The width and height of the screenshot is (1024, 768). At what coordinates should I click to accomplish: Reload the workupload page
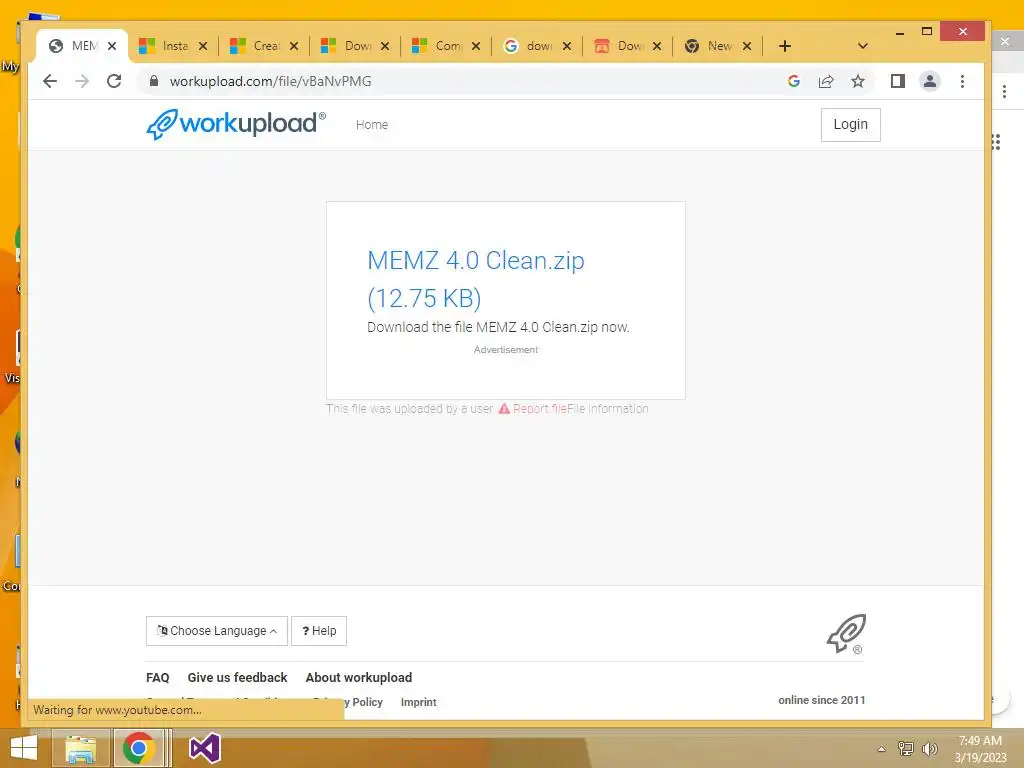tap(114, 81)
